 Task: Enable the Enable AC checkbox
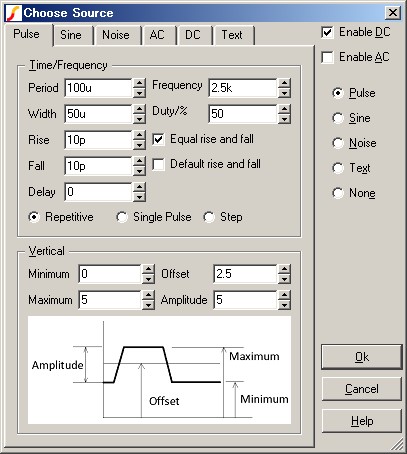pyautogui.click(x=327, y=57)
